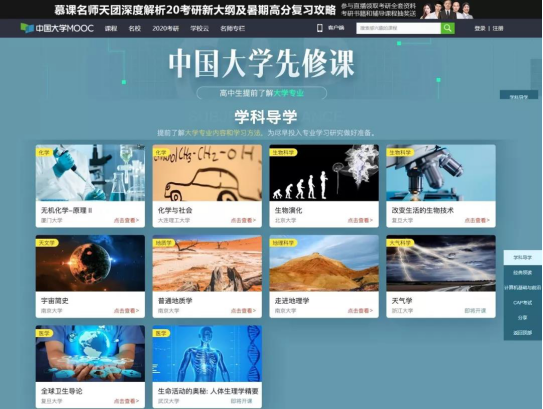Open the 生物演化 evolution course image
Screen dimensions: 543x409
click(324, 172)
